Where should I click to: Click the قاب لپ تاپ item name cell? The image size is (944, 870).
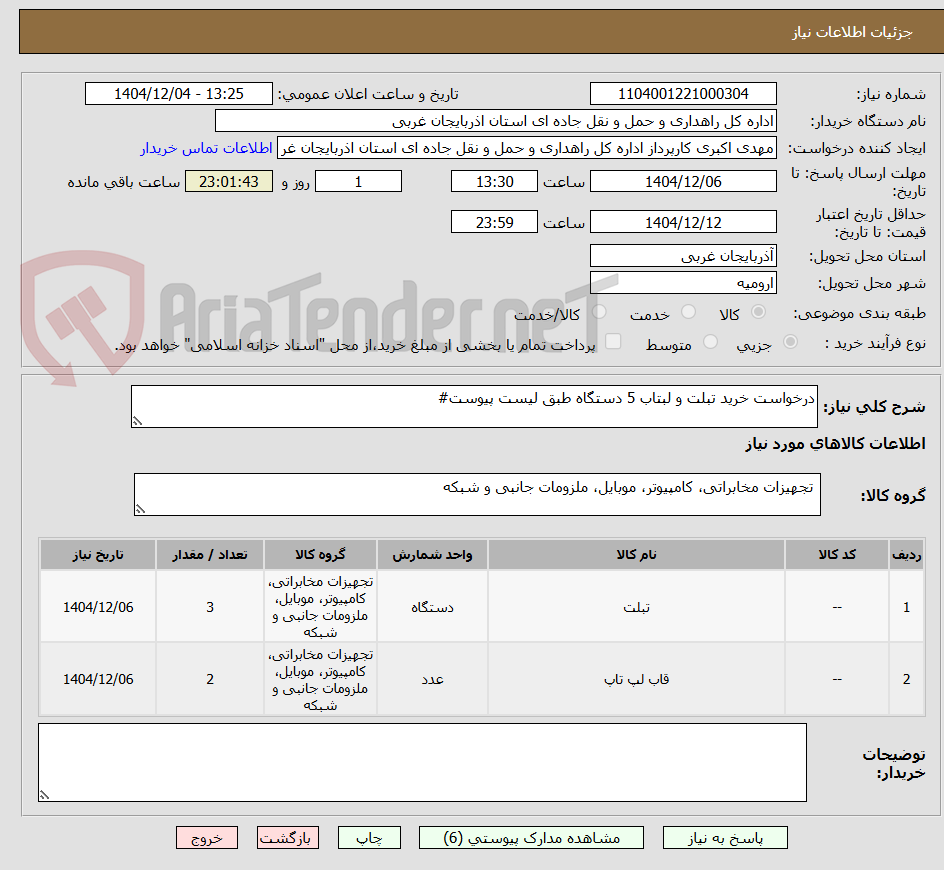(x=636, y=679)
